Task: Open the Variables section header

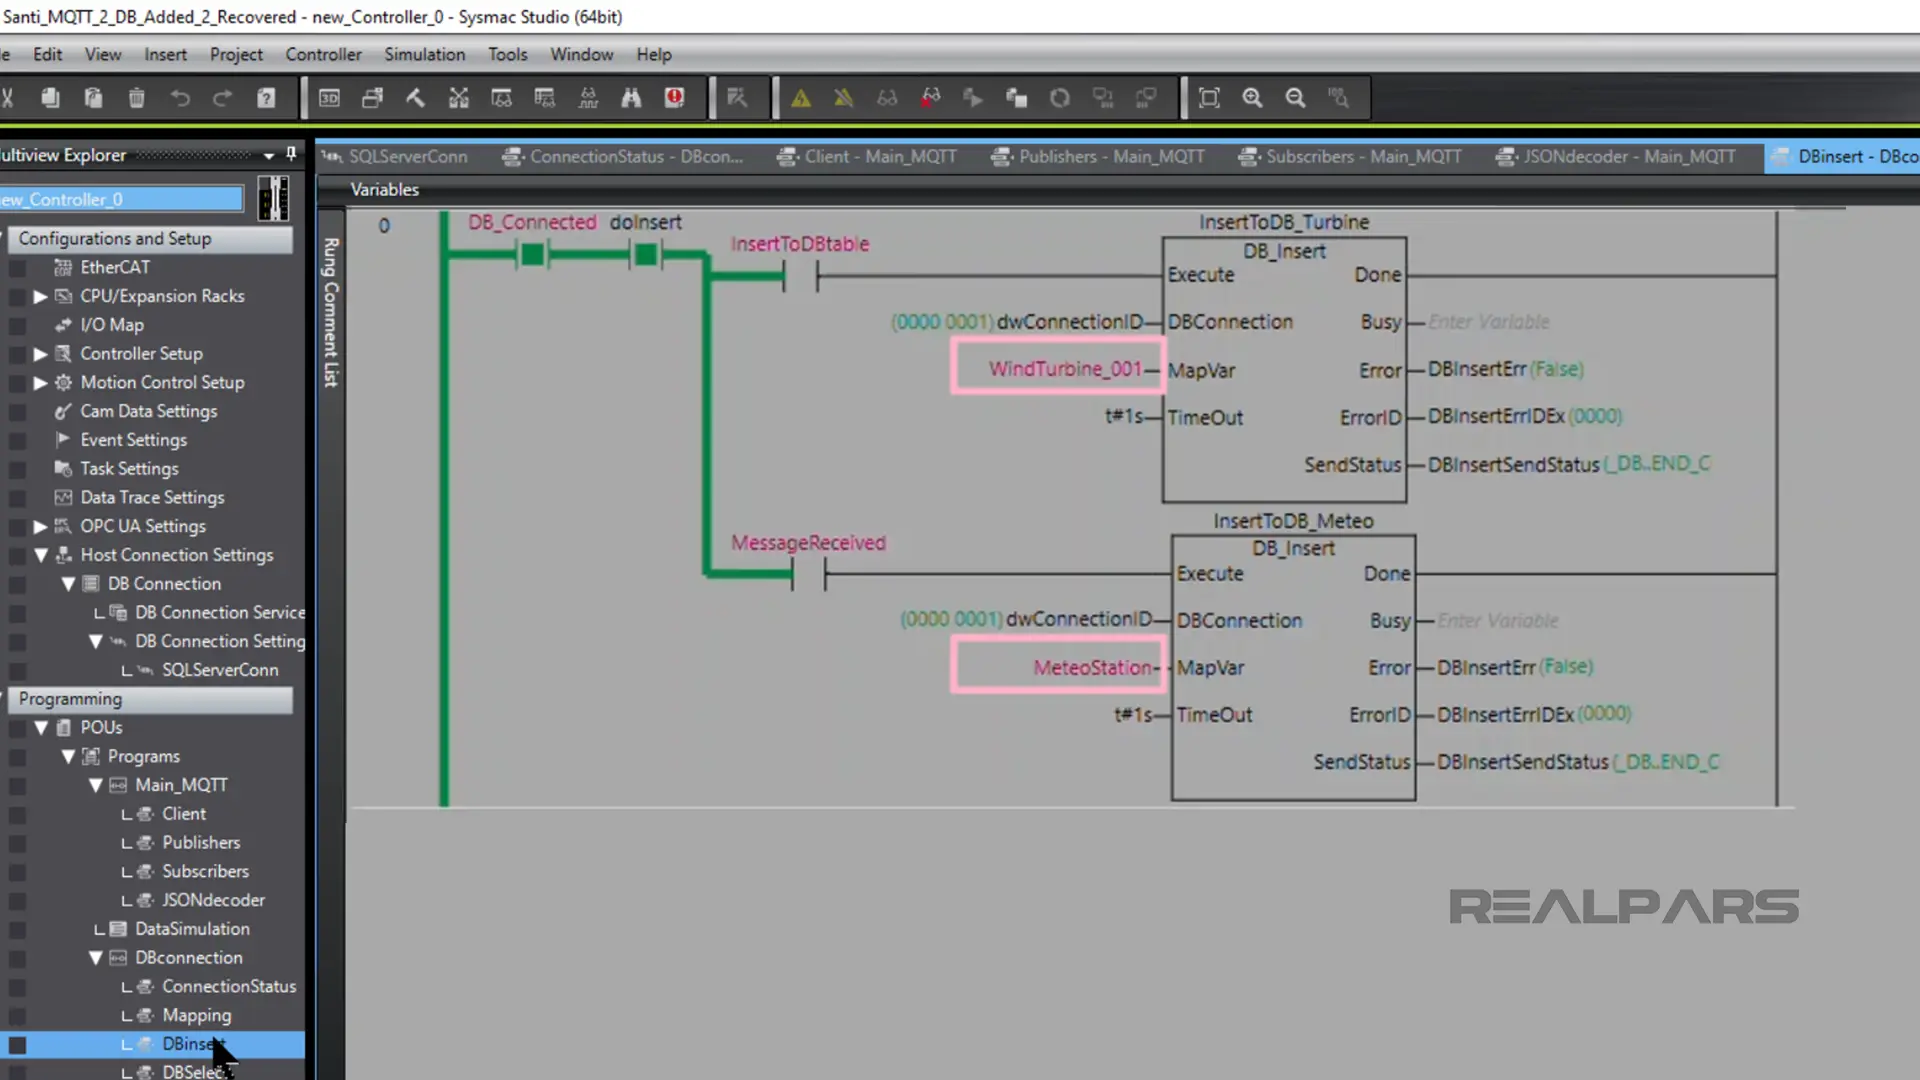Action: coord(384,190)
